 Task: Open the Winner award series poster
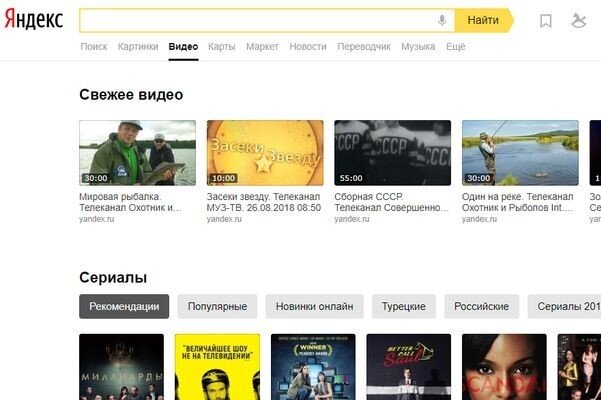click(313, 367)
